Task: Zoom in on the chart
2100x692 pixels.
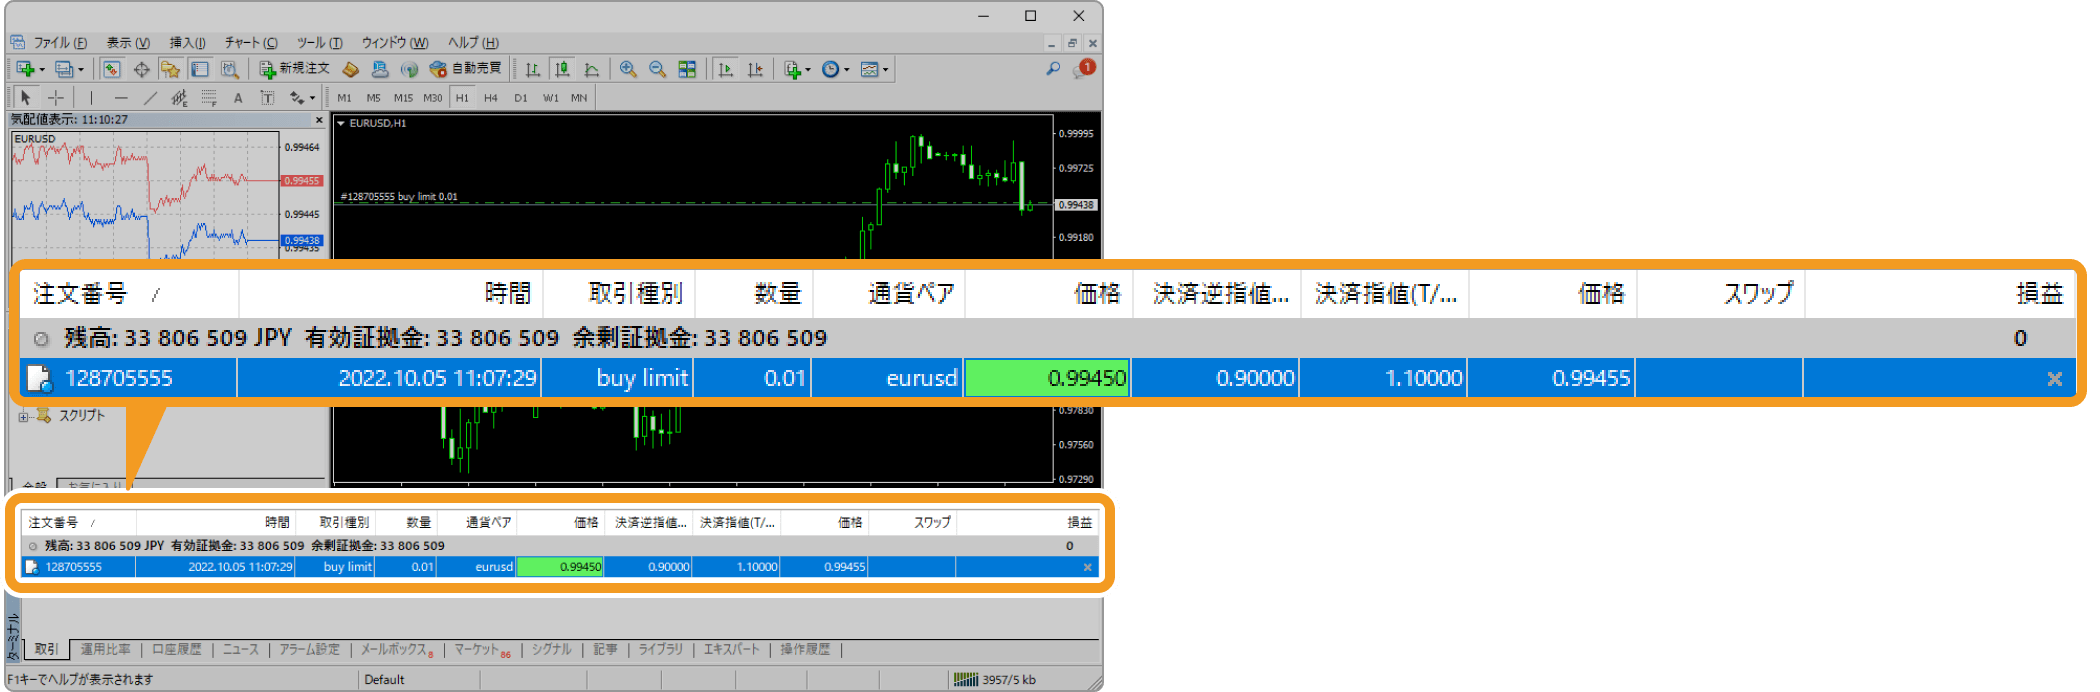Action: tap(628, 69)
